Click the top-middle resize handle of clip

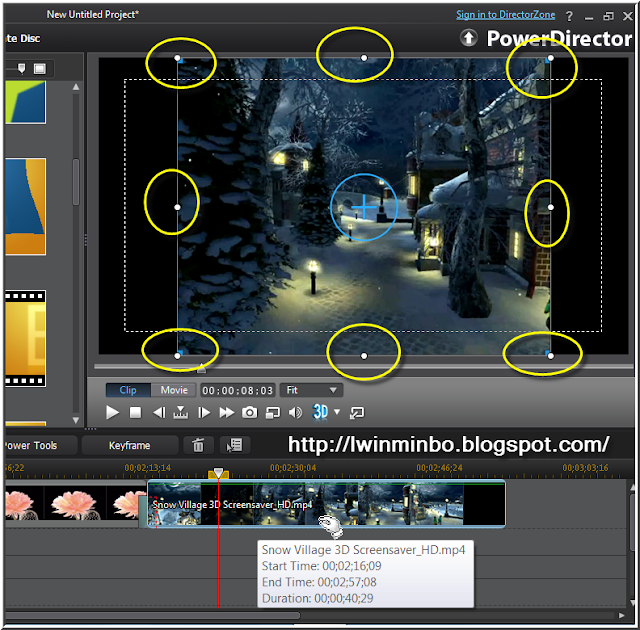[x=364, y=58]
